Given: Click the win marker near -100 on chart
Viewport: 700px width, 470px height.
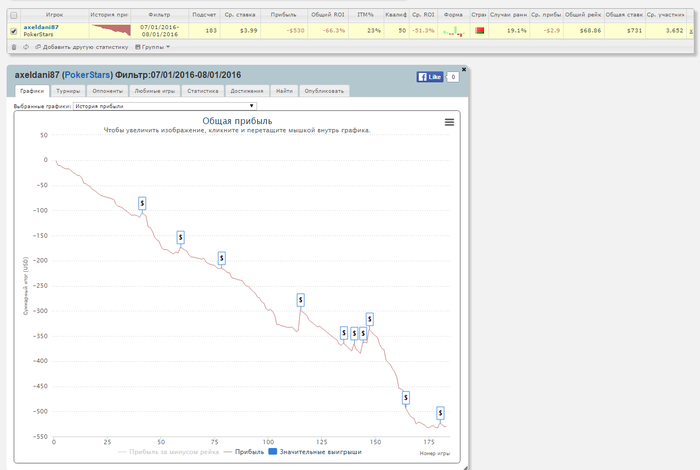Looking at the screenshot, I should point(142,204).
